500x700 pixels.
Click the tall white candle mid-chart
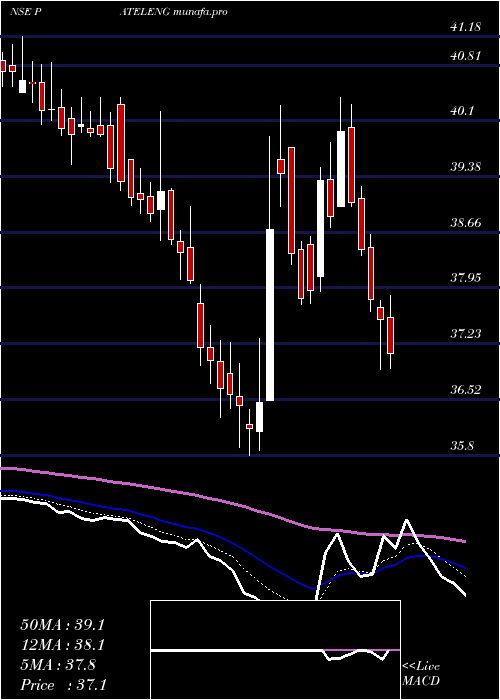[270, 315]
